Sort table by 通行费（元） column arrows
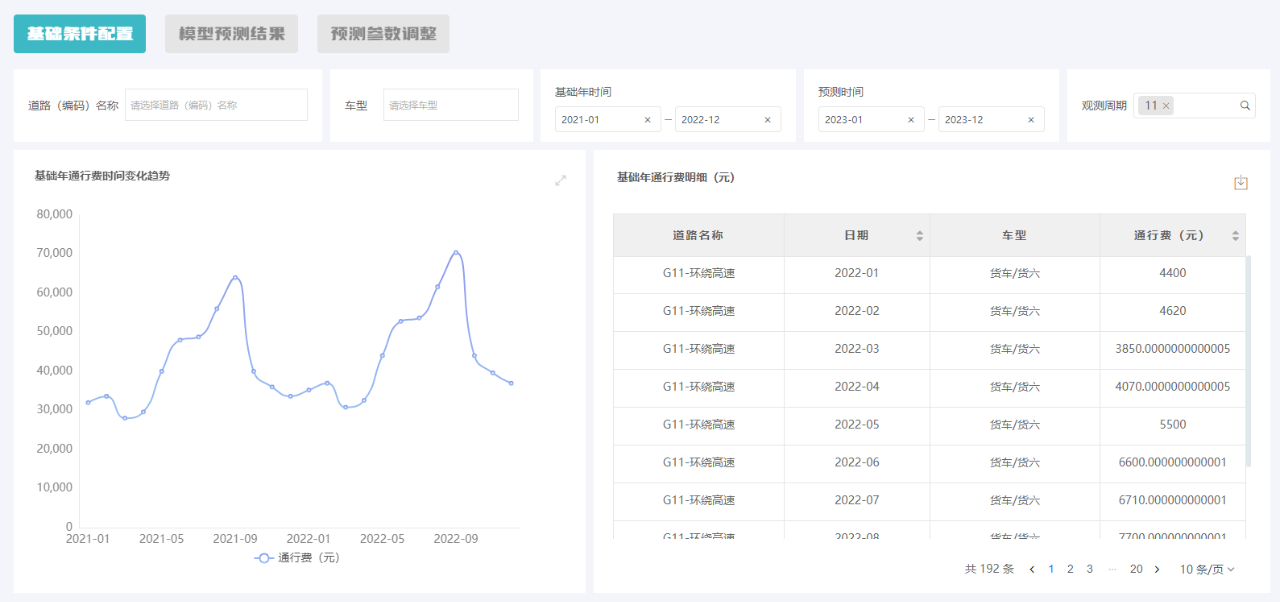Screen dimensions: 1280x602 [1235, 236]
